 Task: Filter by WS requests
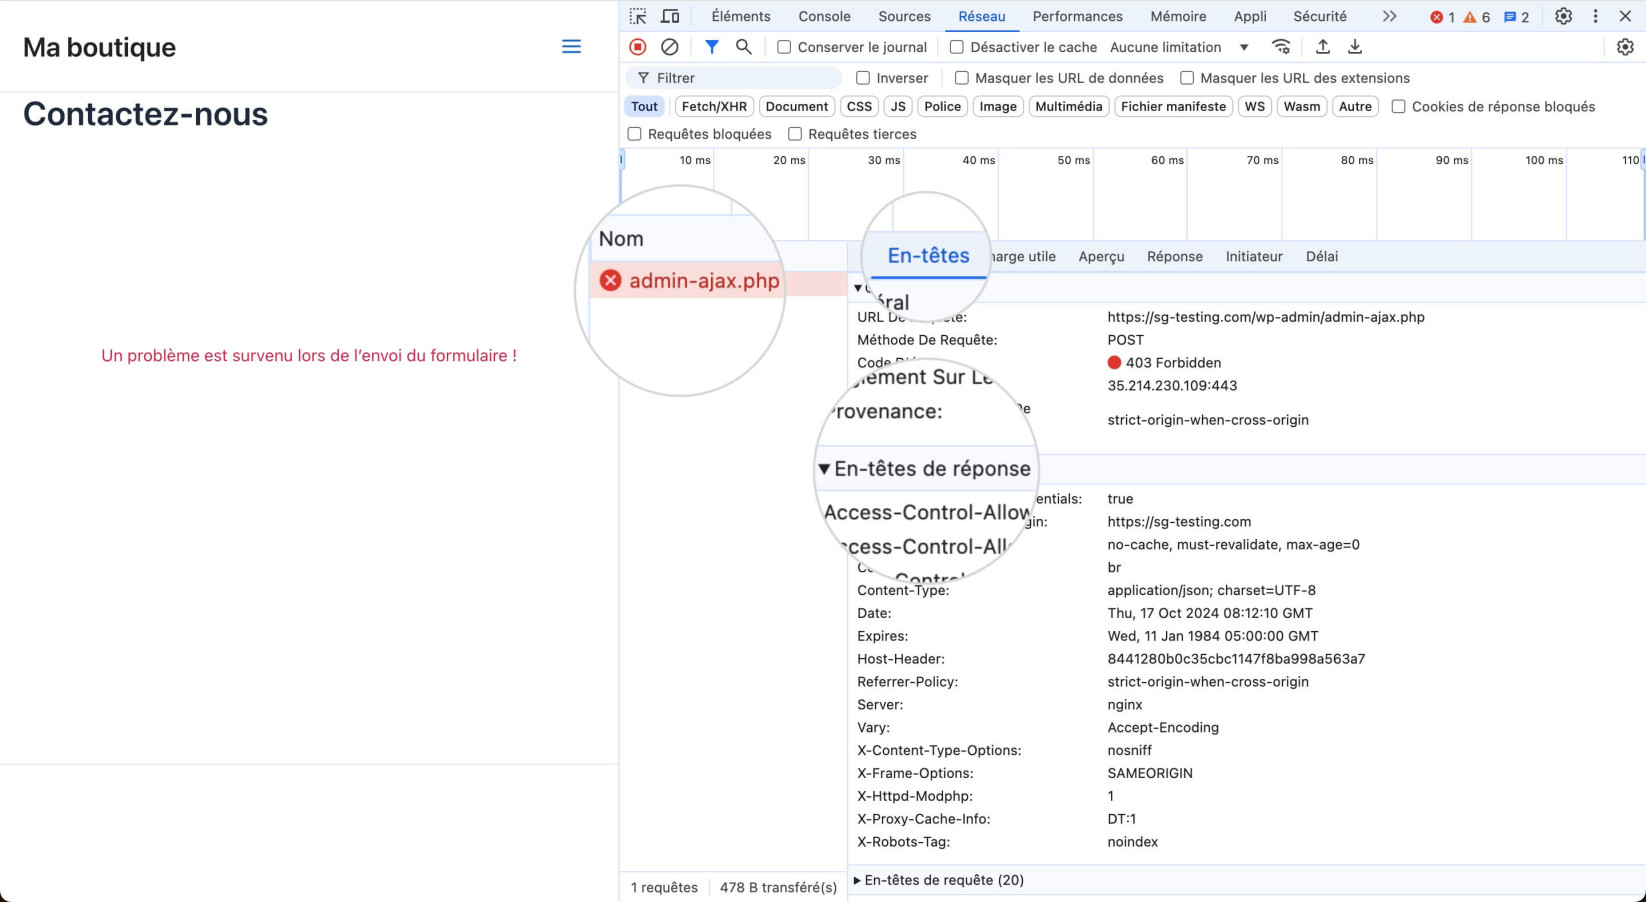tap(1255, 106)
